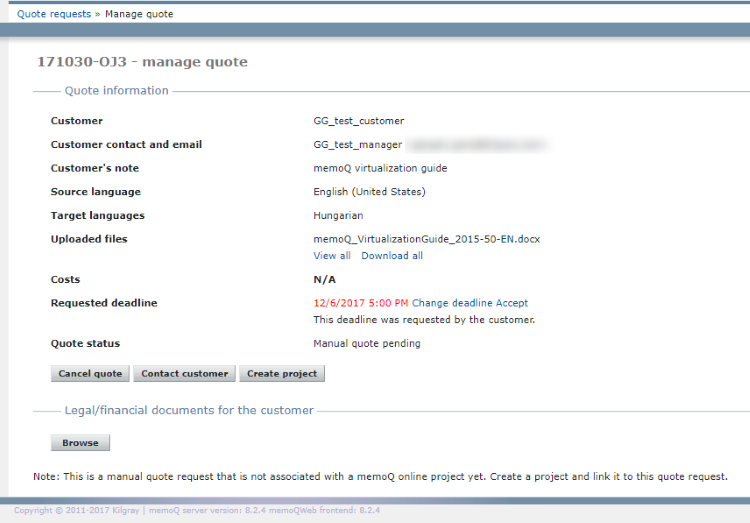Click the Quote information section header
Screen dimensions: 750x523
(116, 91)
